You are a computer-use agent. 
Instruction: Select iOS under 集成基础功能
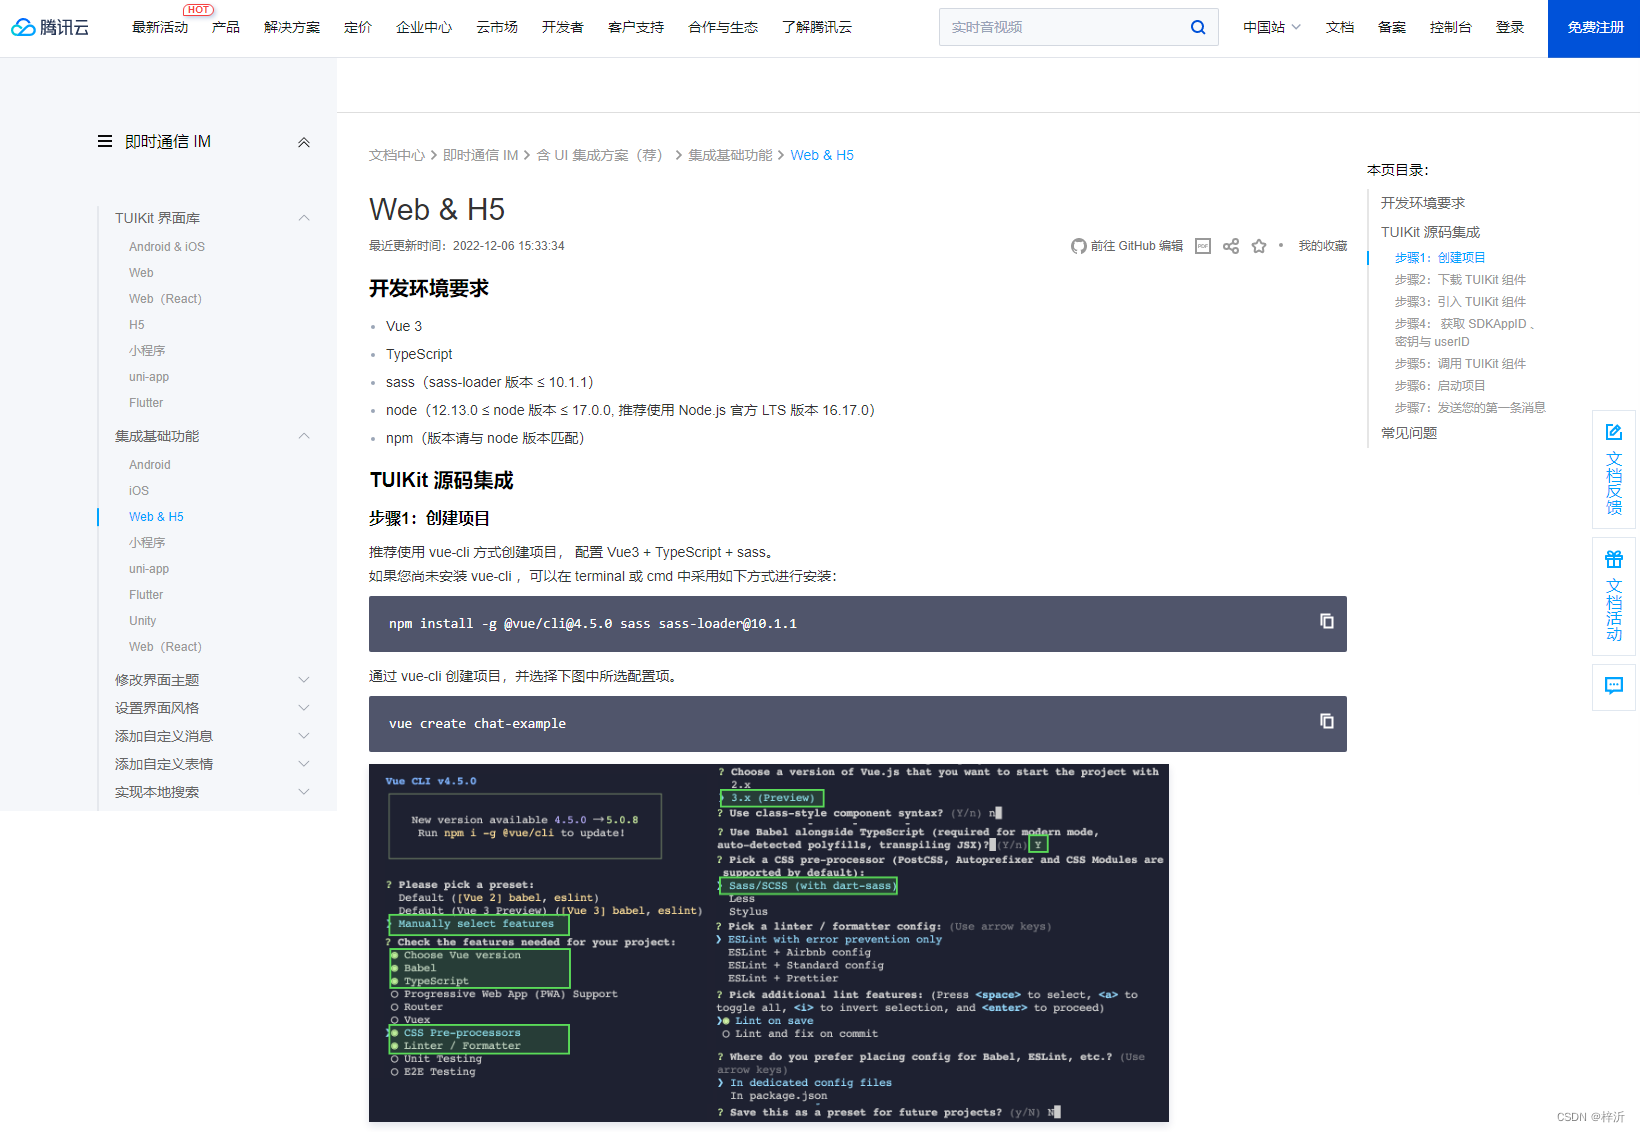[x=139, y=491]
